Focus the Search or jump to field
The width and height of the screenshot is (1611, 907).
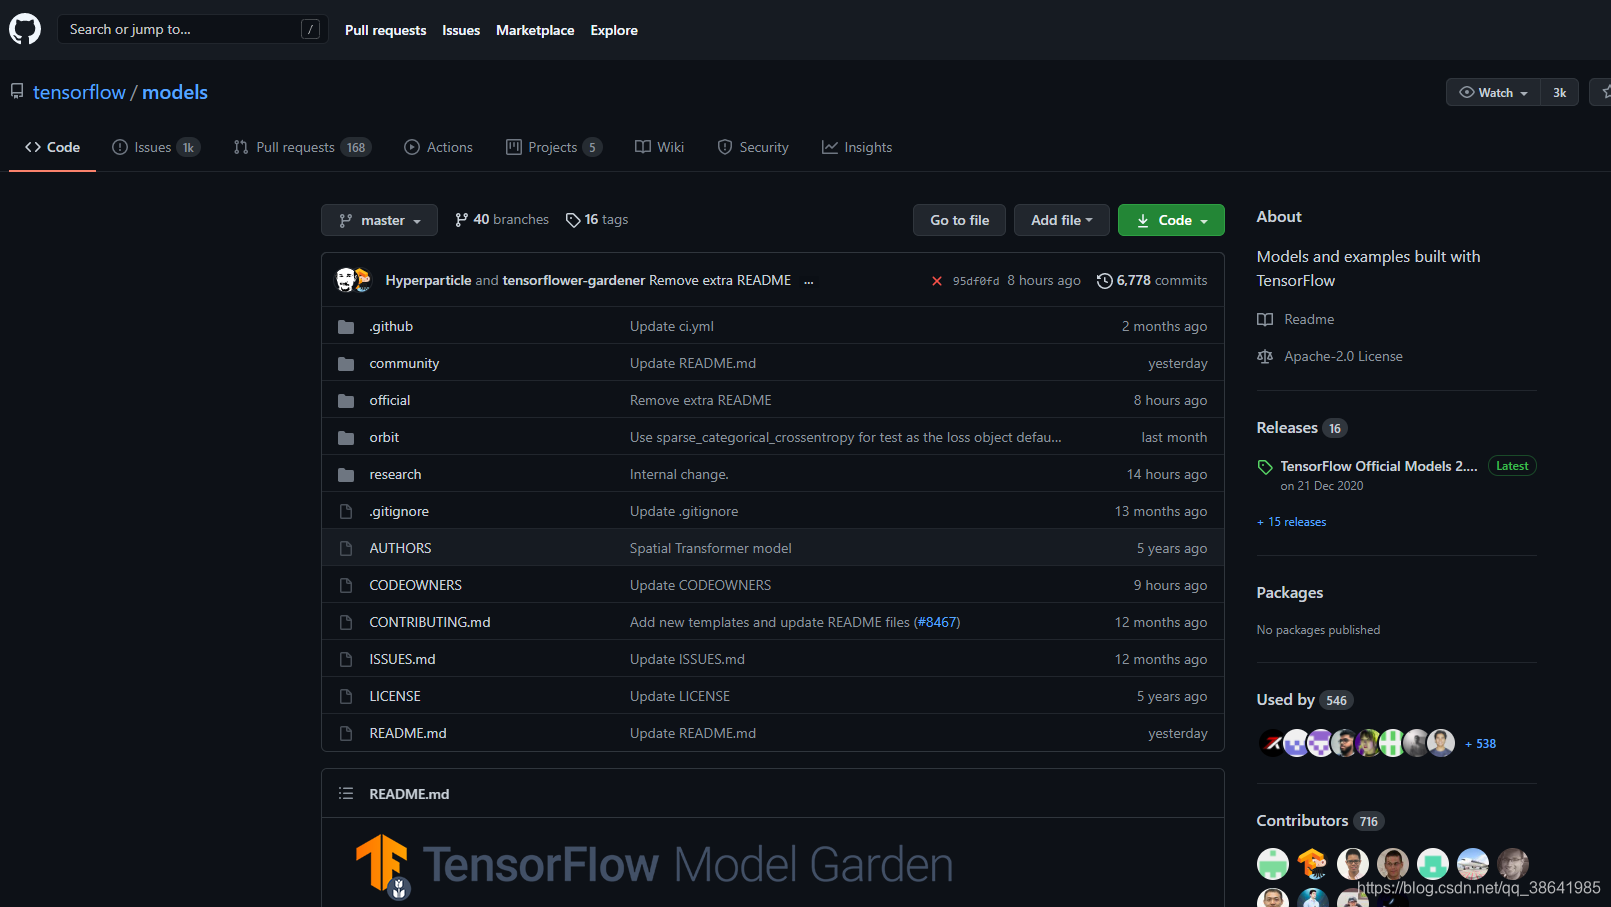click(193, 29)
